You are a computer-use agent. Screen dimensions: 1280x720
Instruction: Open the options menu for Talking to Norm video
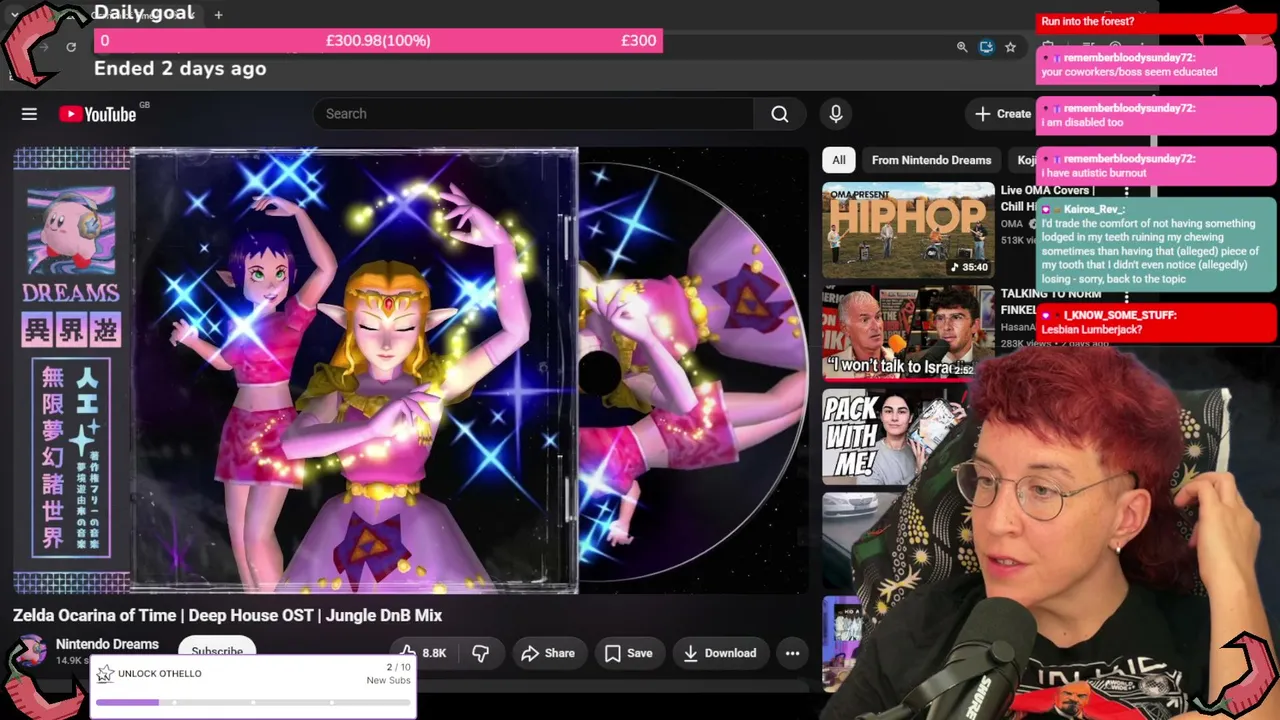tap(1126, 297)
